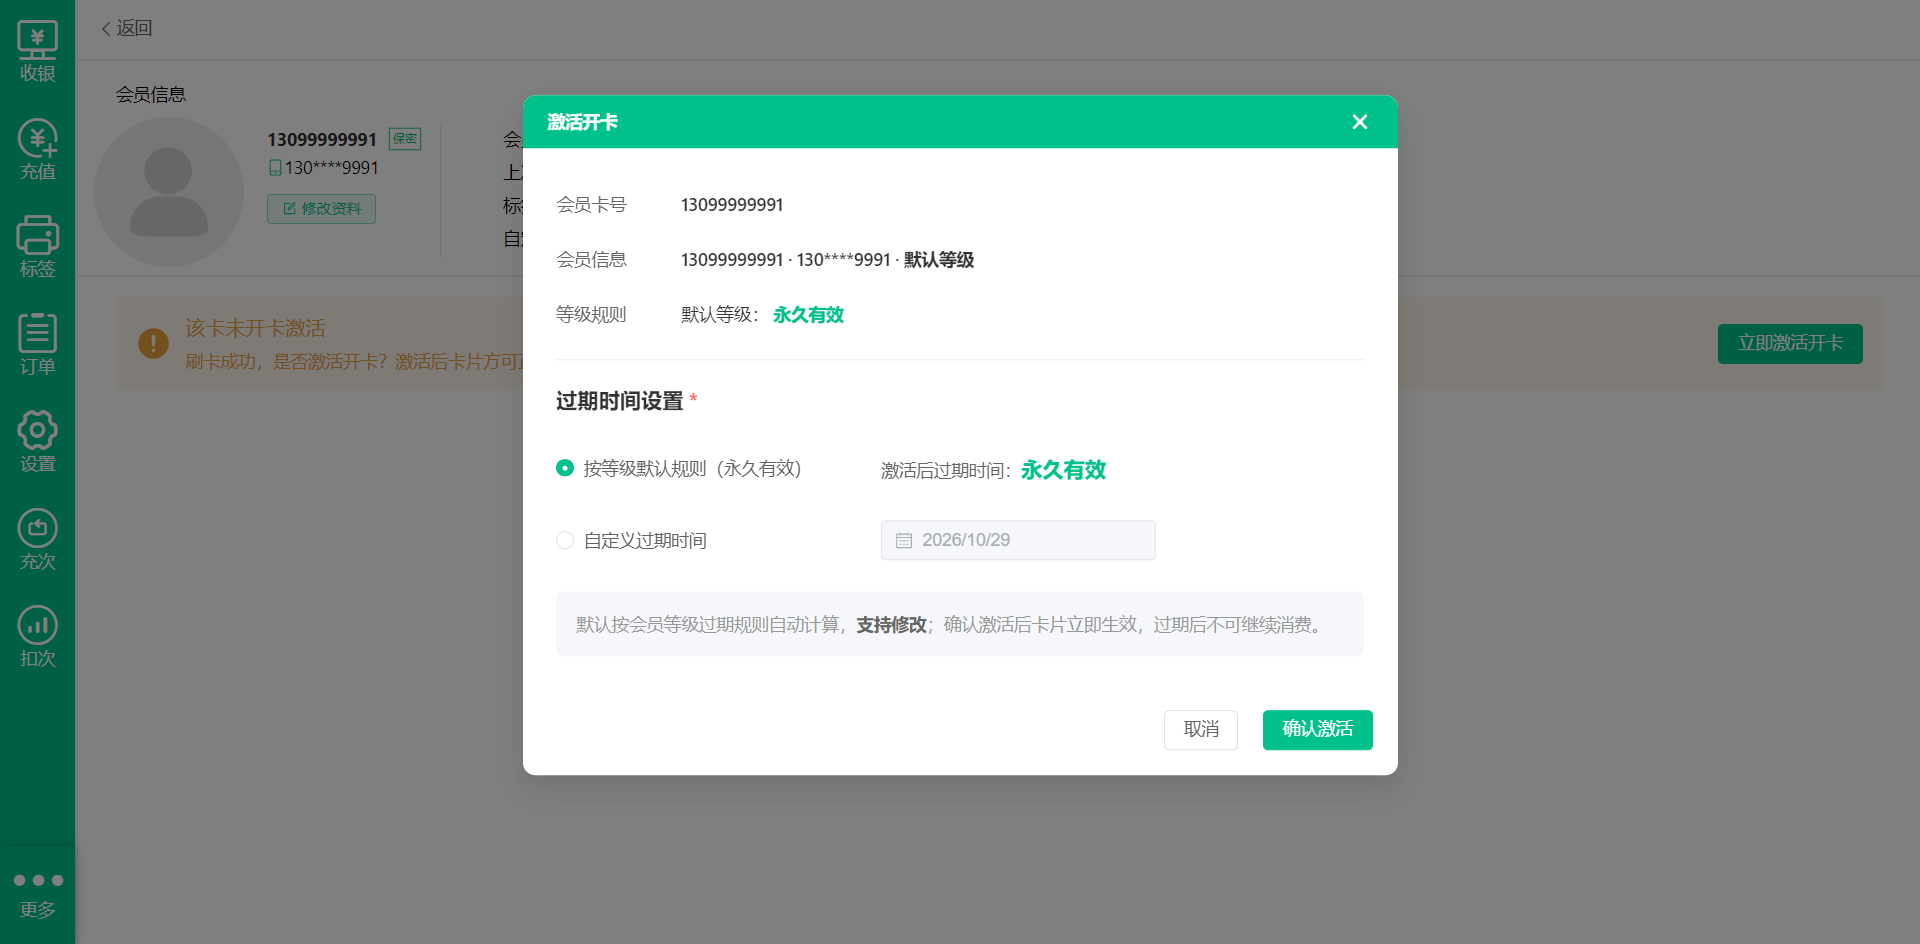Image resolution: width=1920 pixels, height=944 pixels.
Task: Go back with the 返回 link
Action: 127,28
